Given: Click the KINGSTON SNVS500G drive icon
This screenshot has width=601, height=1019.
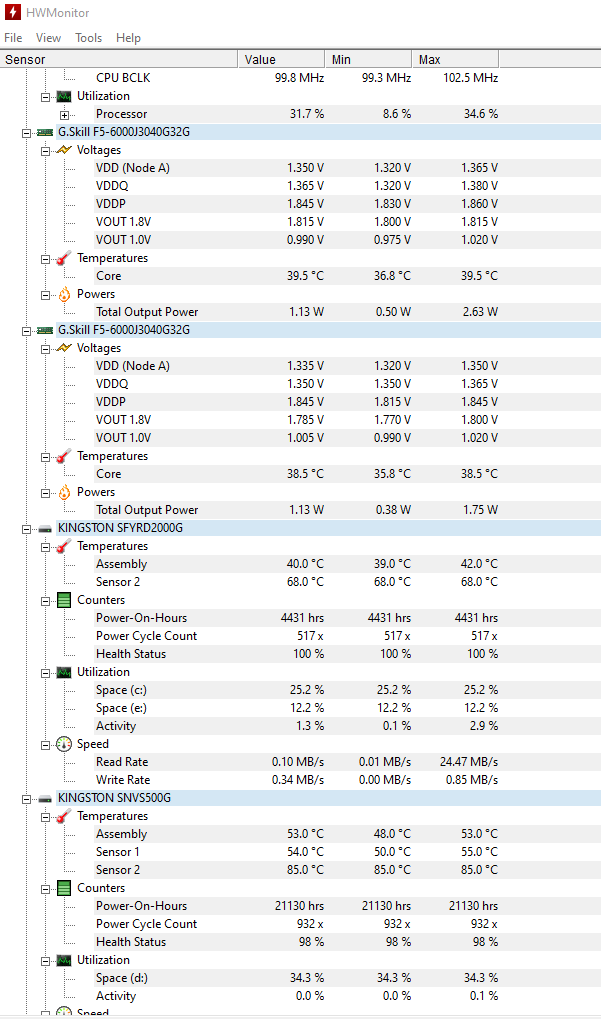Looking at the screenshot, I should click(x=45, y=798).
